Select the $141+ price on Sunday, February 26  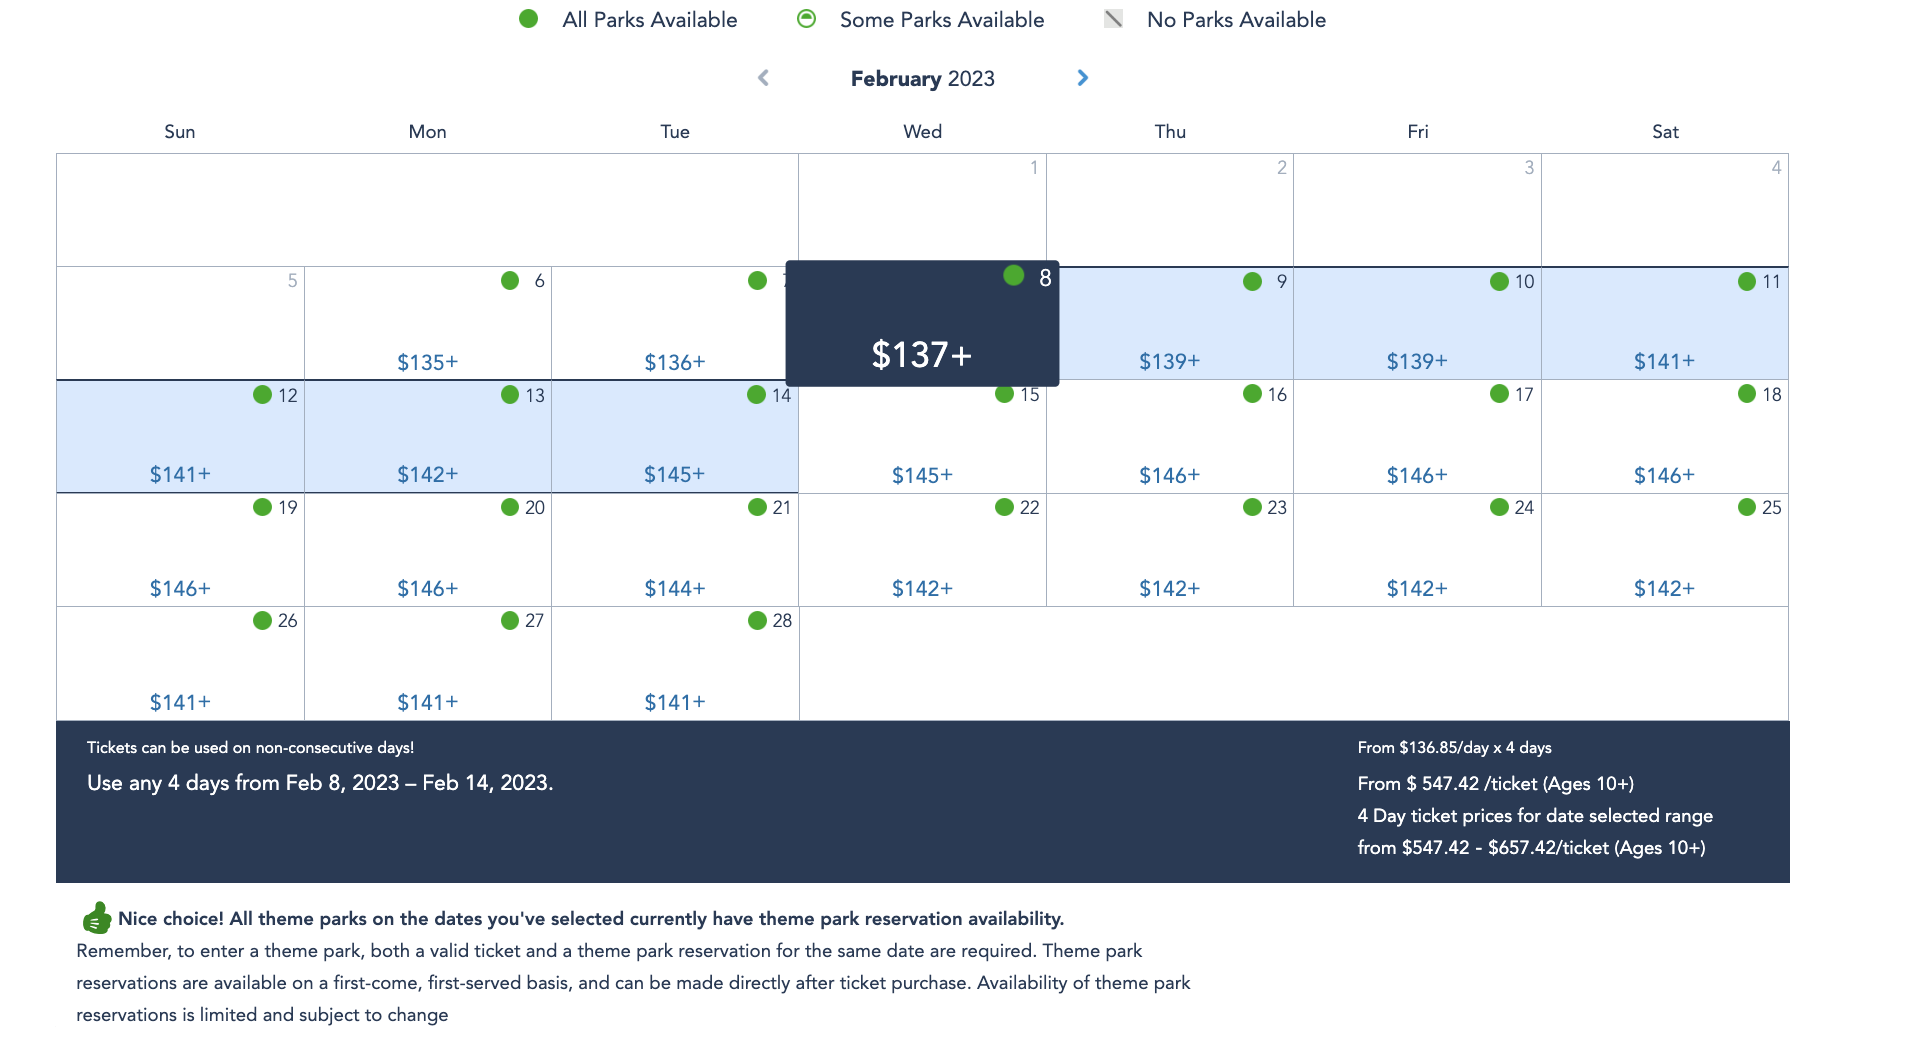pyautogui.click(x=180, y=702)
